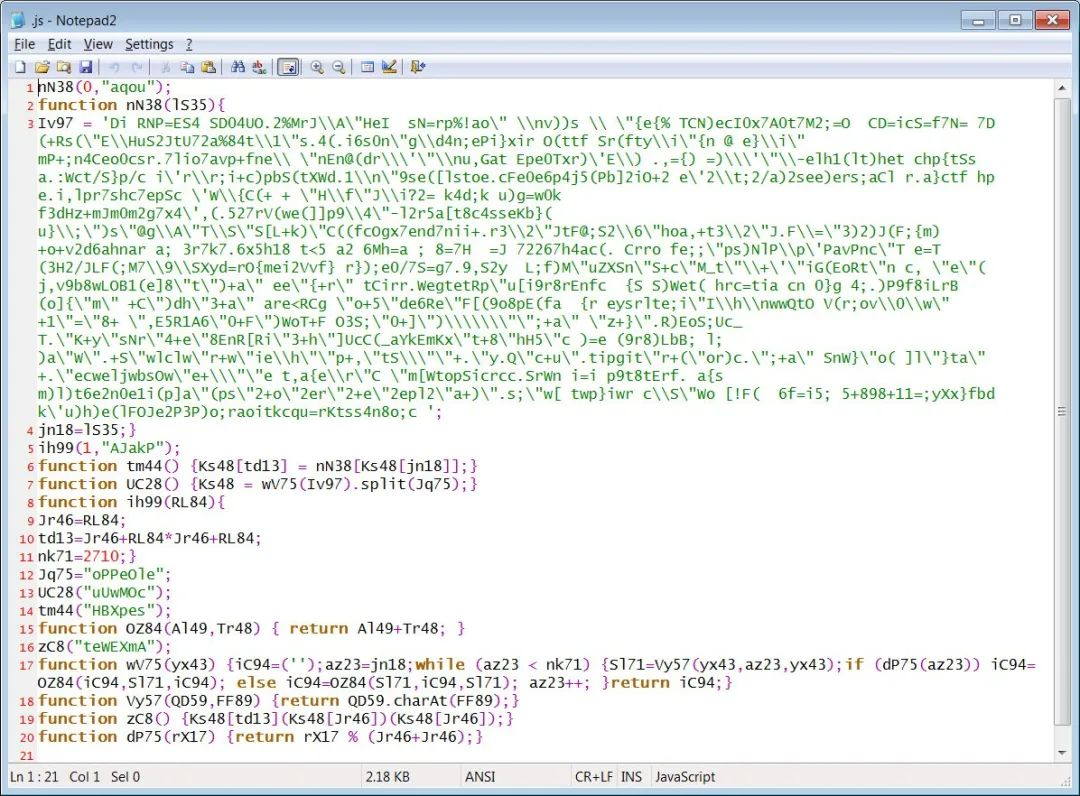Click the Notepad2 app icon in title bar

pyautogui.click(x=19, y=20)
